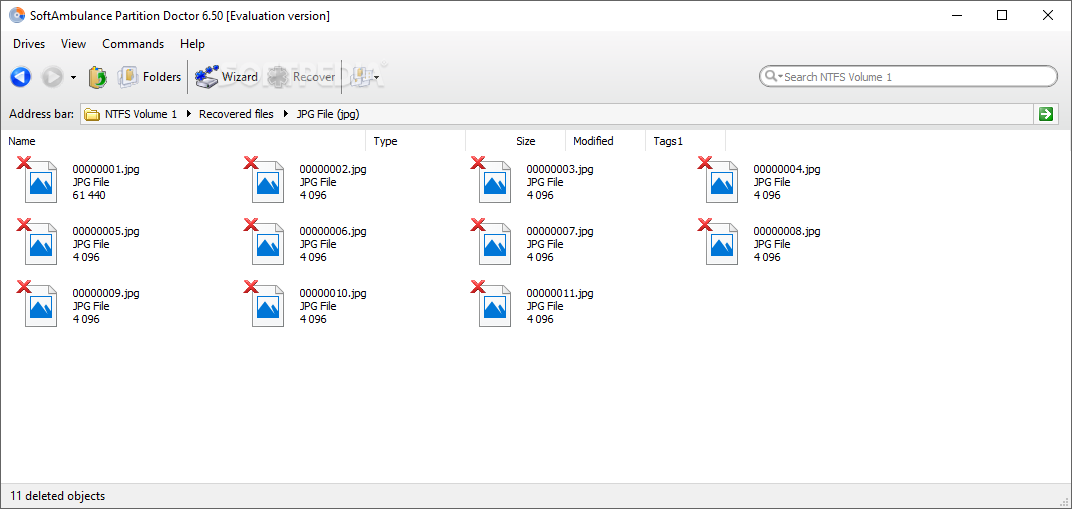Screen dimensions: 1072x509
Task: Click the blue Back navigation arrow
Action: pos(21,77)
